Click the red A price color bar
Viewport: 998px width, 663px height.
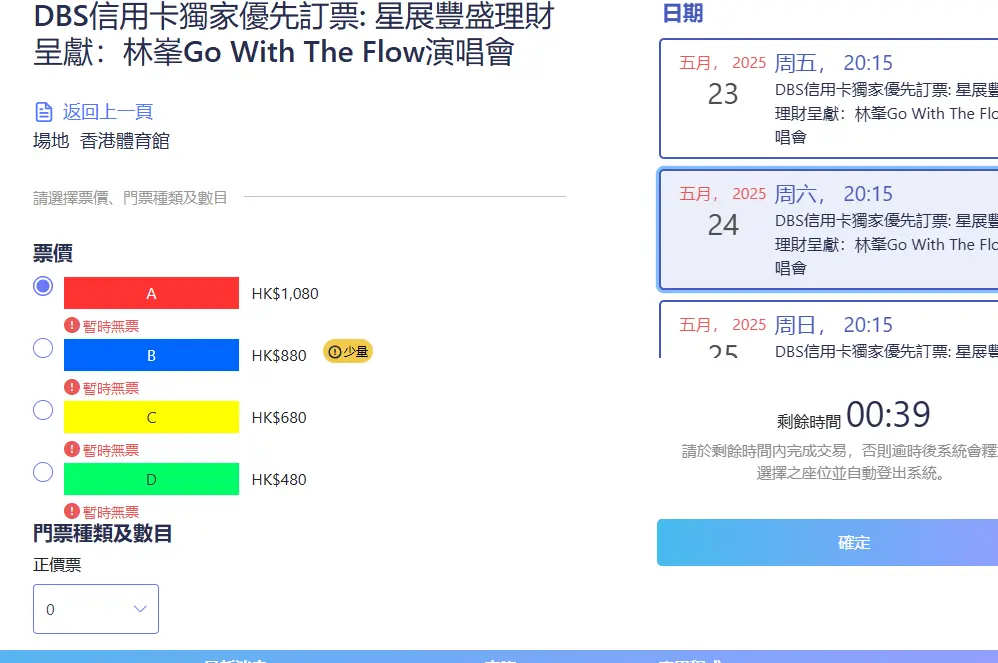pos(151,293)
